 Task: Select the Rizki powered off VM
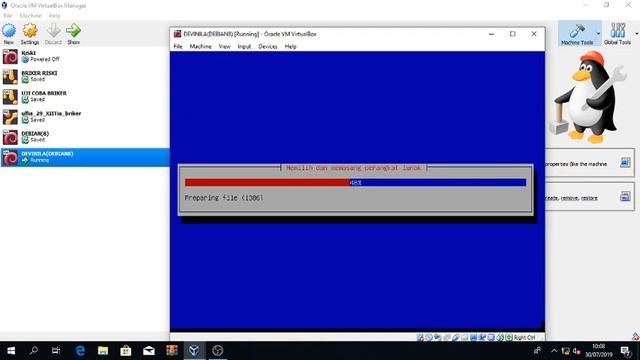click(x=85, y=56)
